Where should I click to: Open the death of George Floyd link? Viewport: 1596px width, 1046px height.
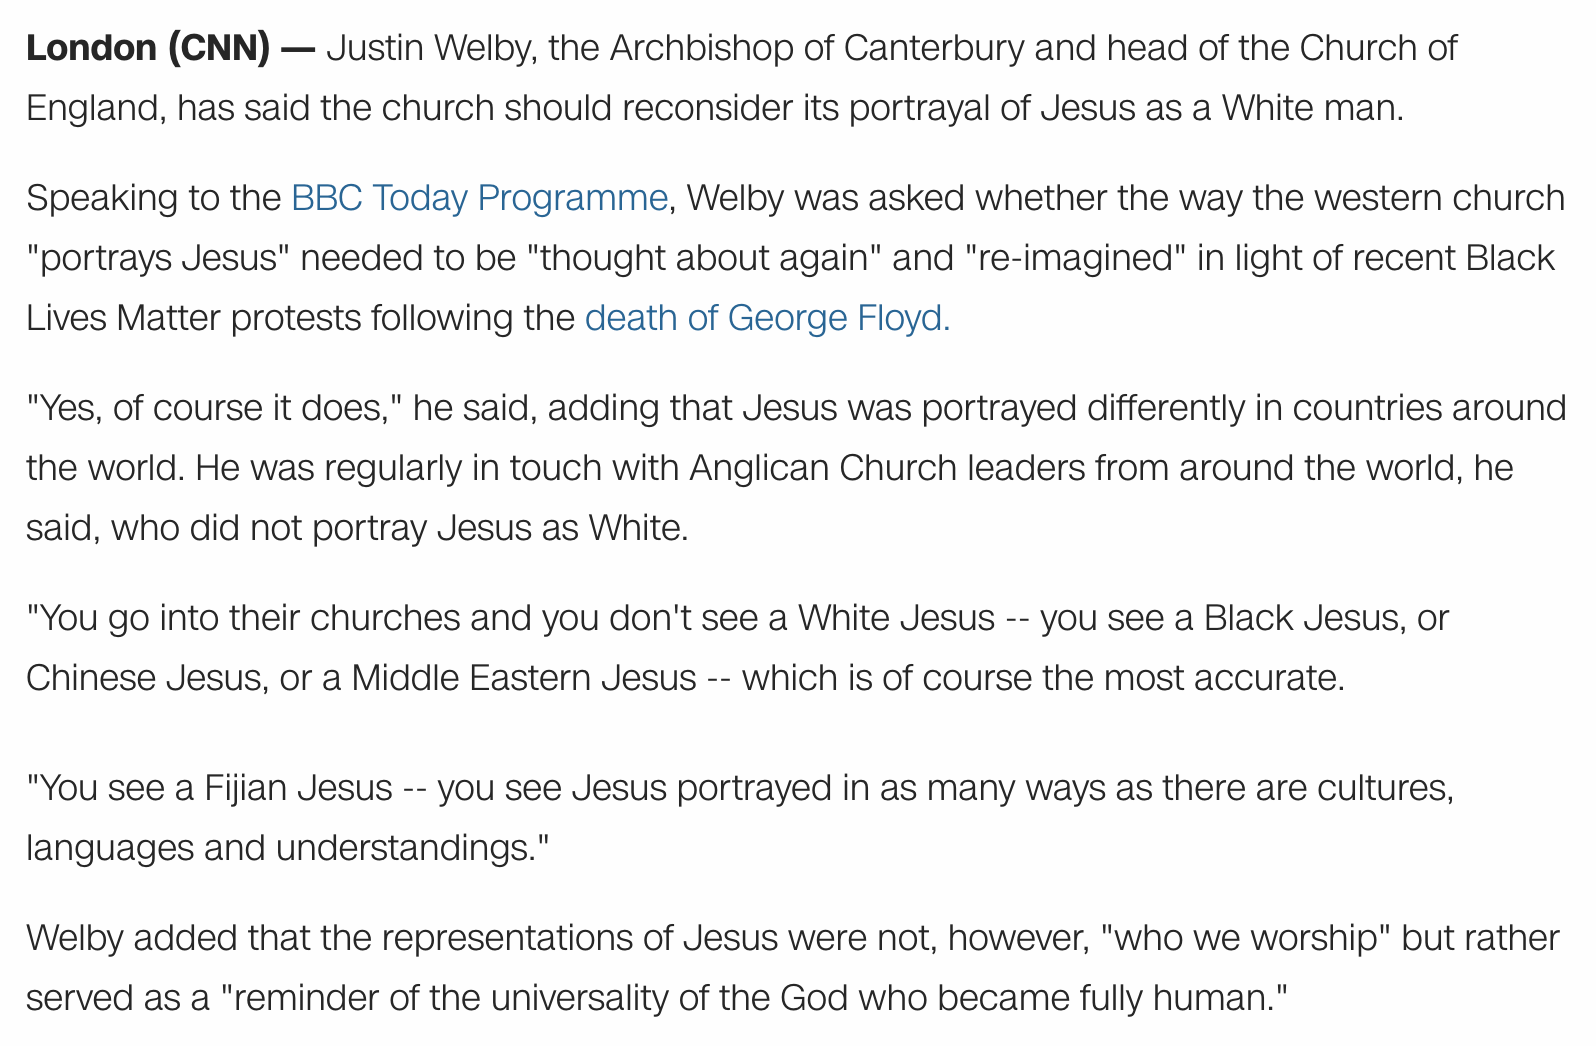[767, 318]
